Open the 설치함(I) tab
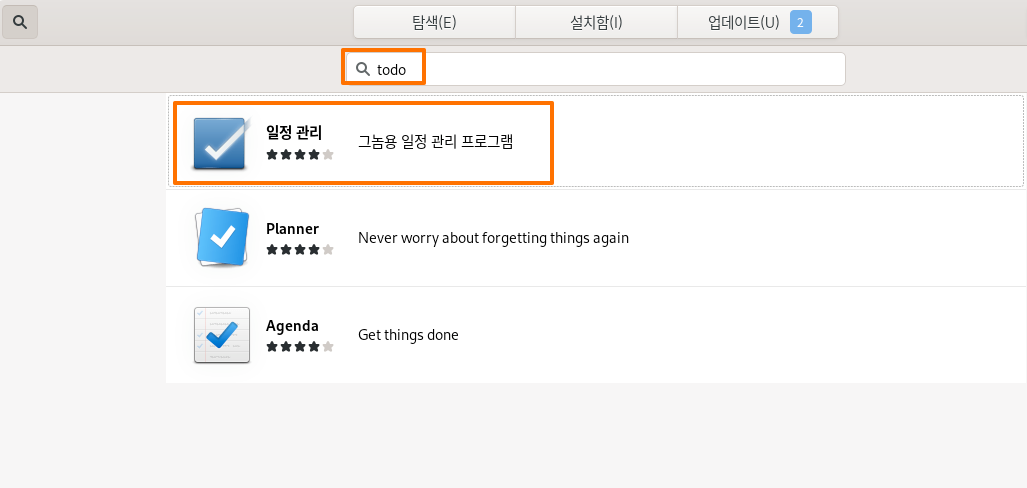Screen dimensions: 1027x488 pos(596,22)
